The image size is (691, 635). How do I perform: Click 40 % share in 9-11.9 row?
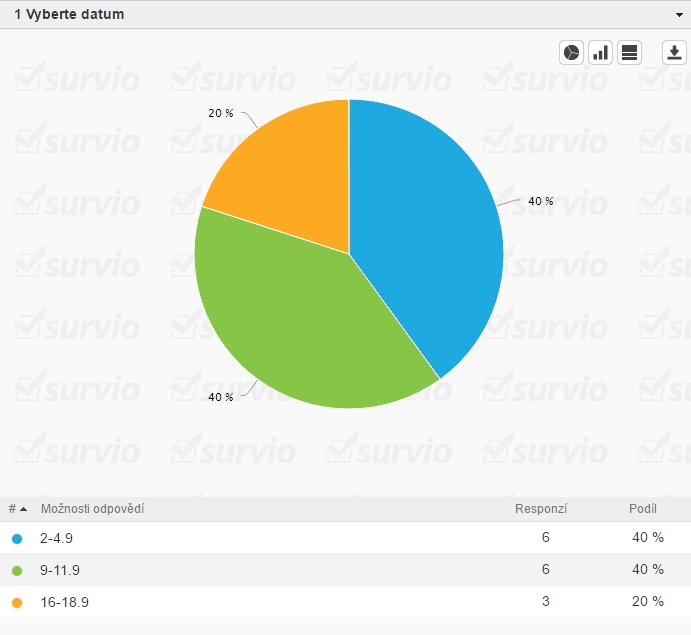(x=648, y=569)
